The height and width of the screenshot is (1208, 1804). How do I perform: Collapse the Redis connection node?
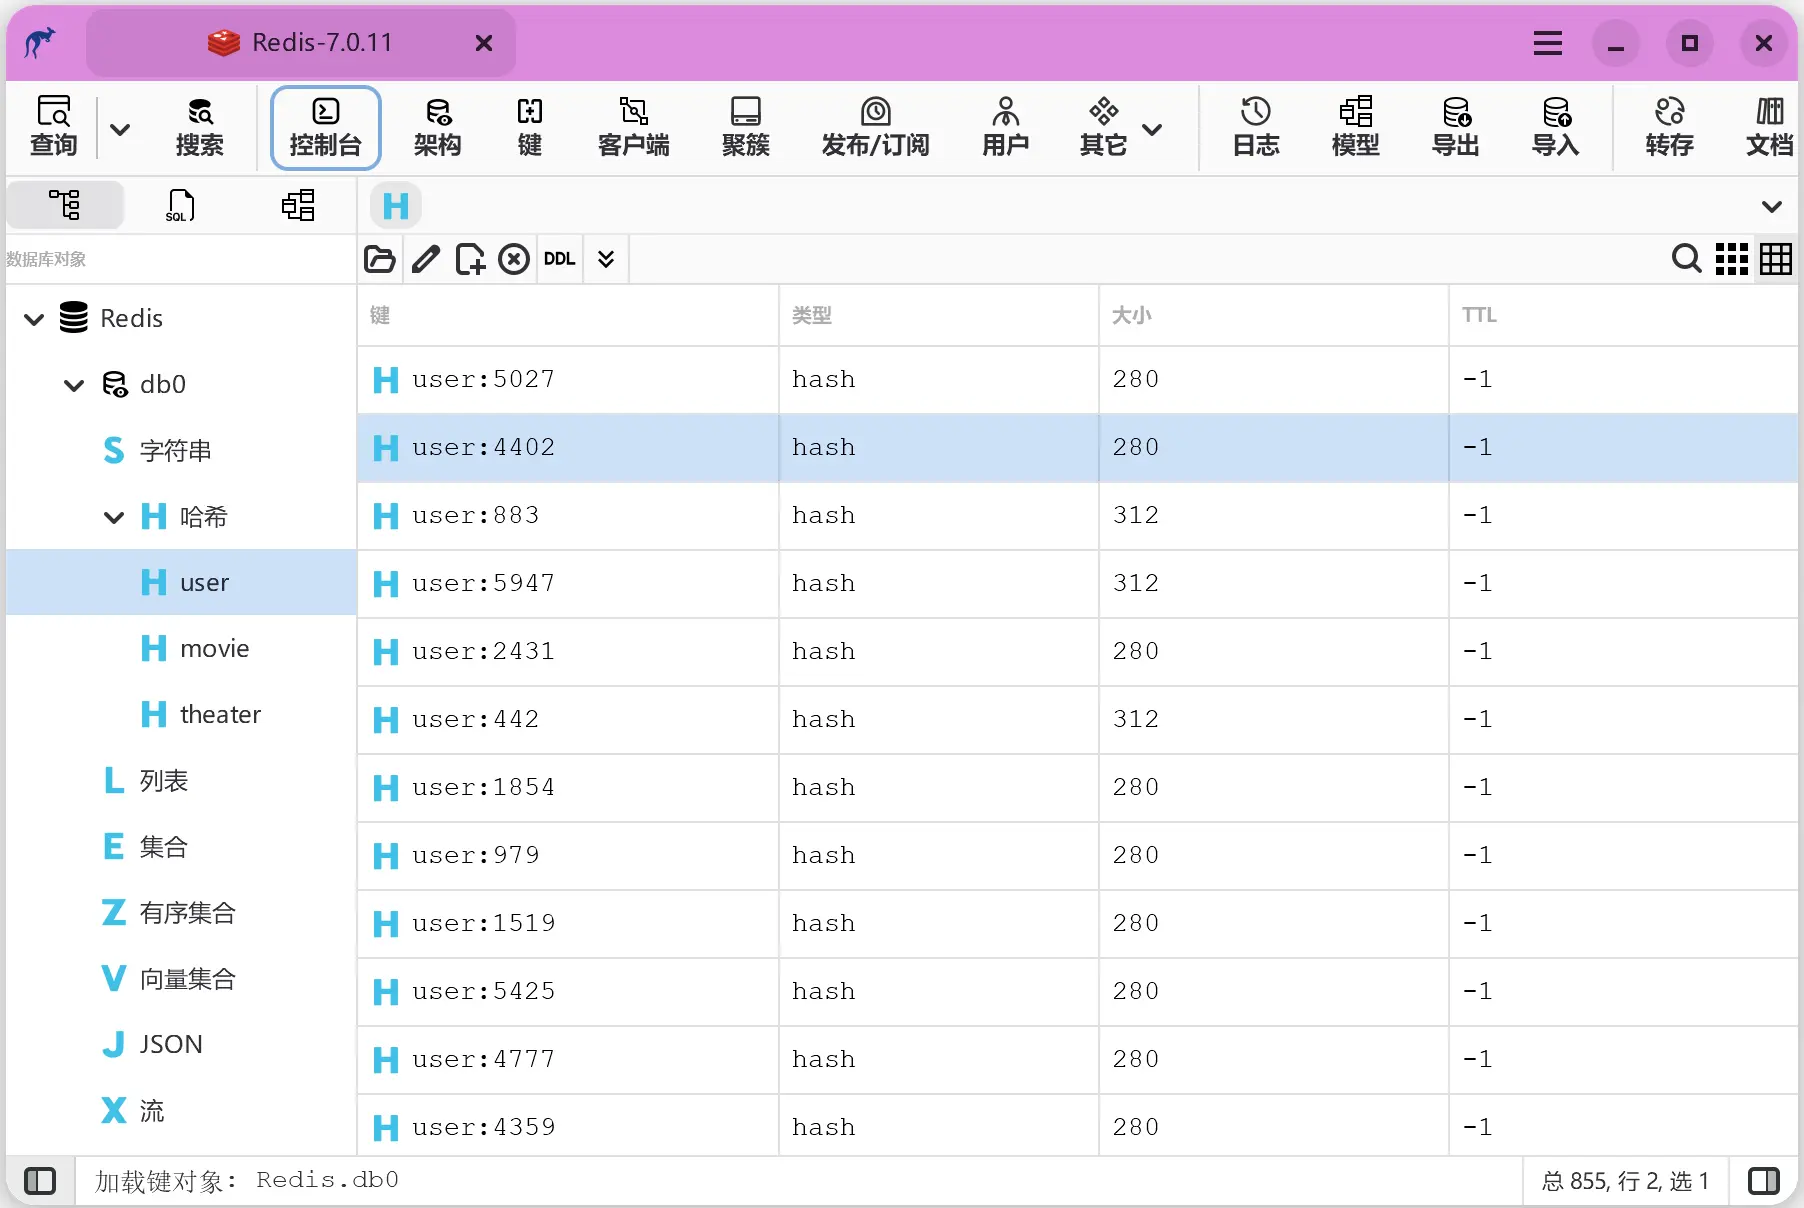pos(34,319)
